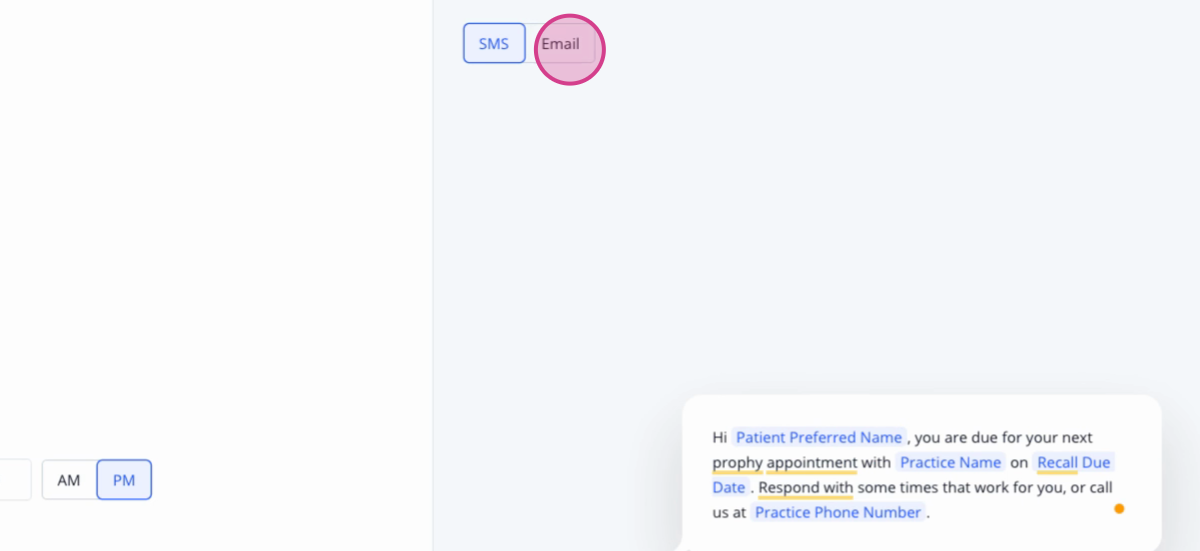Switch to the SMS tab
Viewport: 1200px width, 551px height.
[494, 43]
